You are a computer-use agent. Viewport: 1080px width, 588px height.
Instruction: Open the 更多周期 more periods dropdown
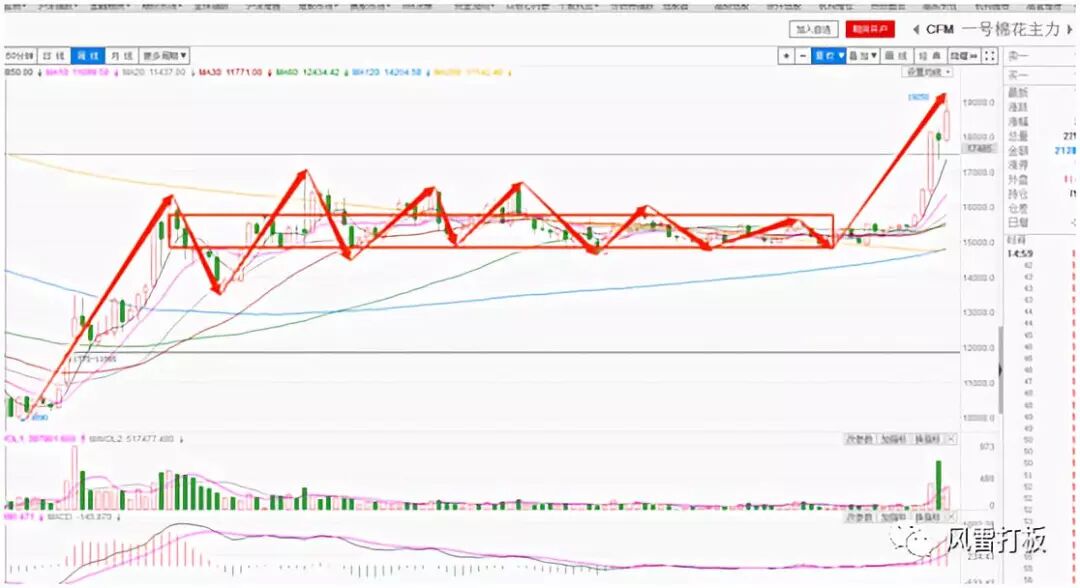click(x=165, y=56)
